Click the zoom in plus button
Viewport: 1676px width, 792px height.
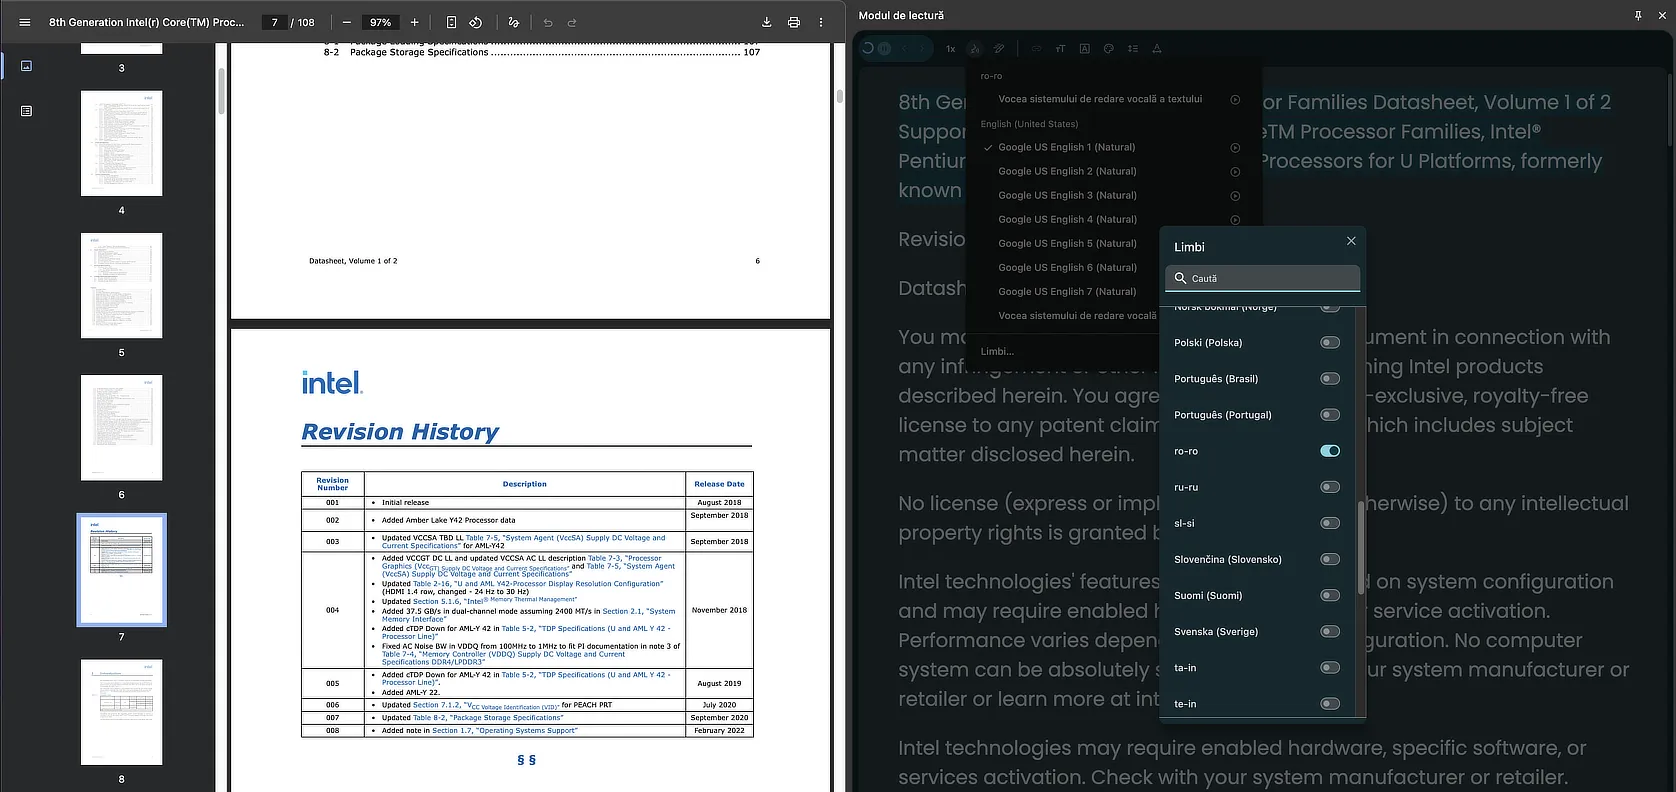415,22
